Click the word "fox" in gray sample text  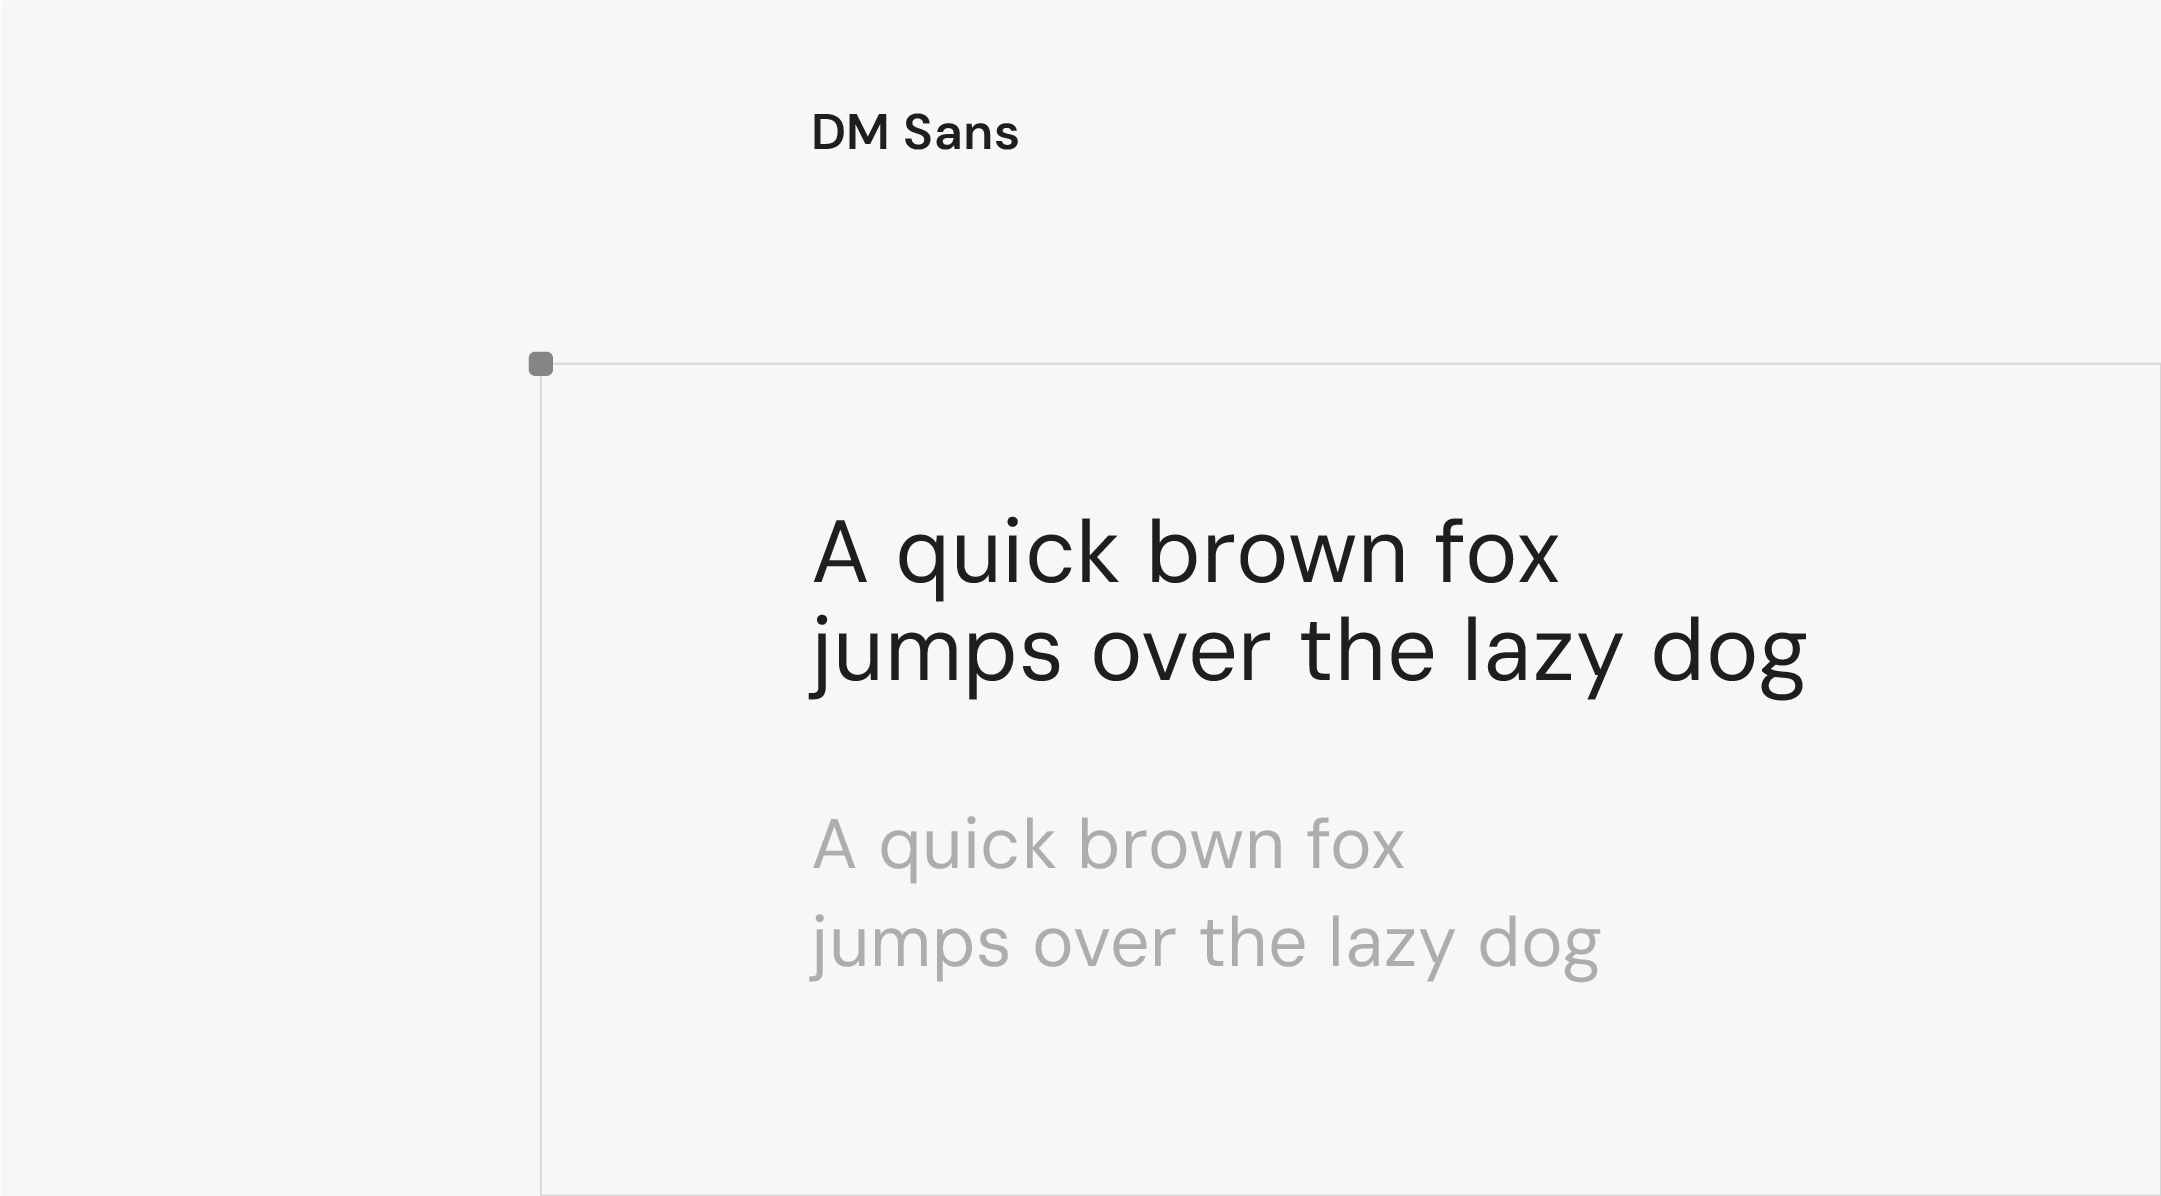1355,846
